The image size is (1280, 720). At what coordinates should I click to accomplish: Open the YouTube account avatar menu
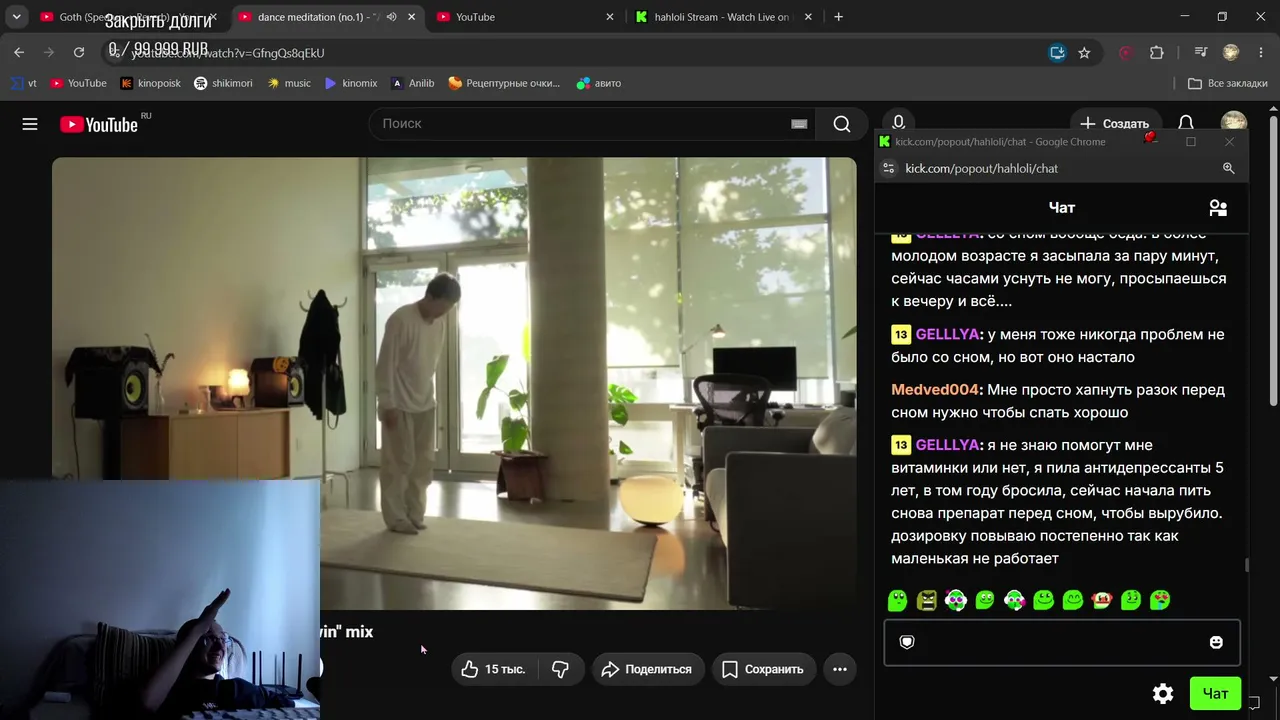tap(1234, 122)
